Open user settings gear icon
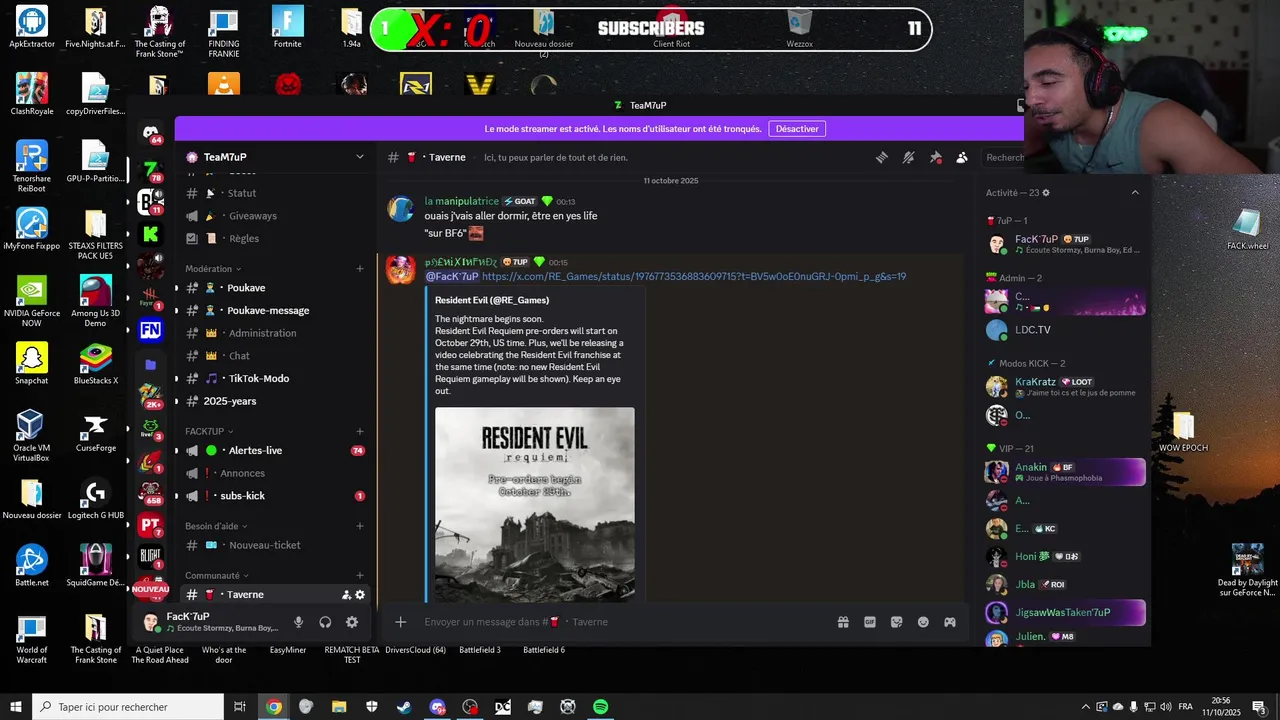 click(x=352, y=622)
